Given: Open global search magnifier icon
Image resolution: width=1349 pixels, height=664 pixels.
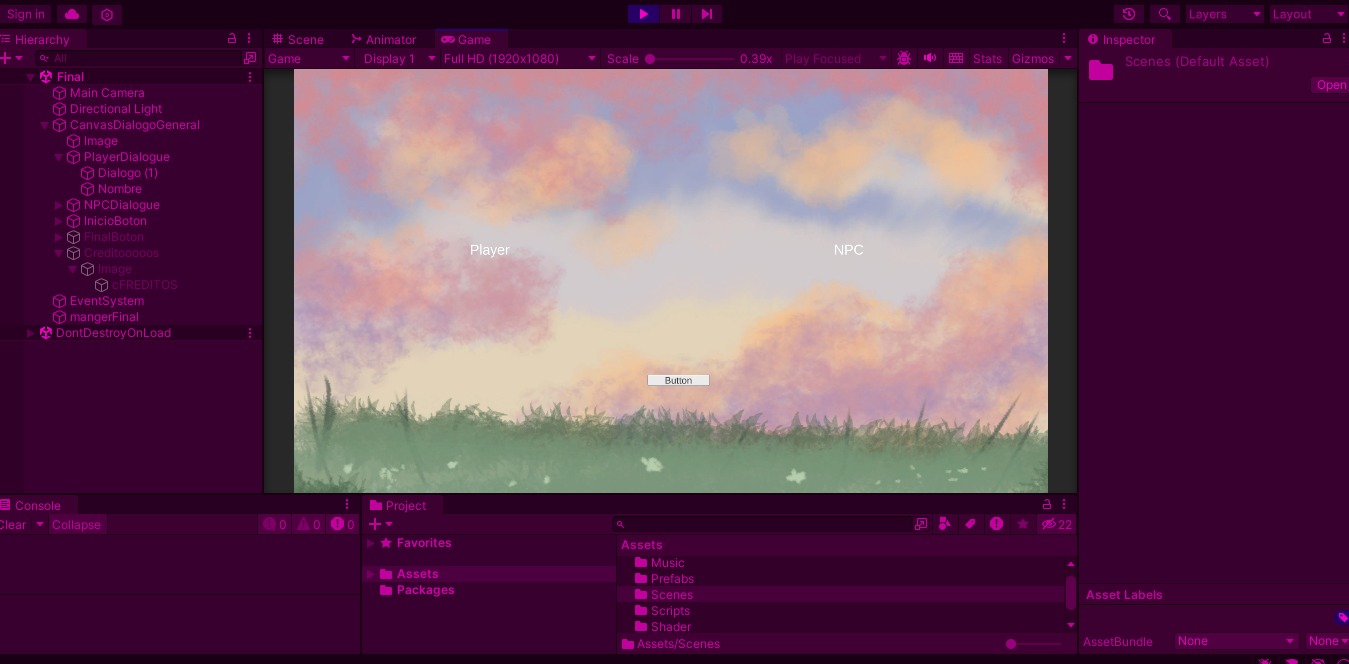Looking at the screenshot, I should 1164,14.
